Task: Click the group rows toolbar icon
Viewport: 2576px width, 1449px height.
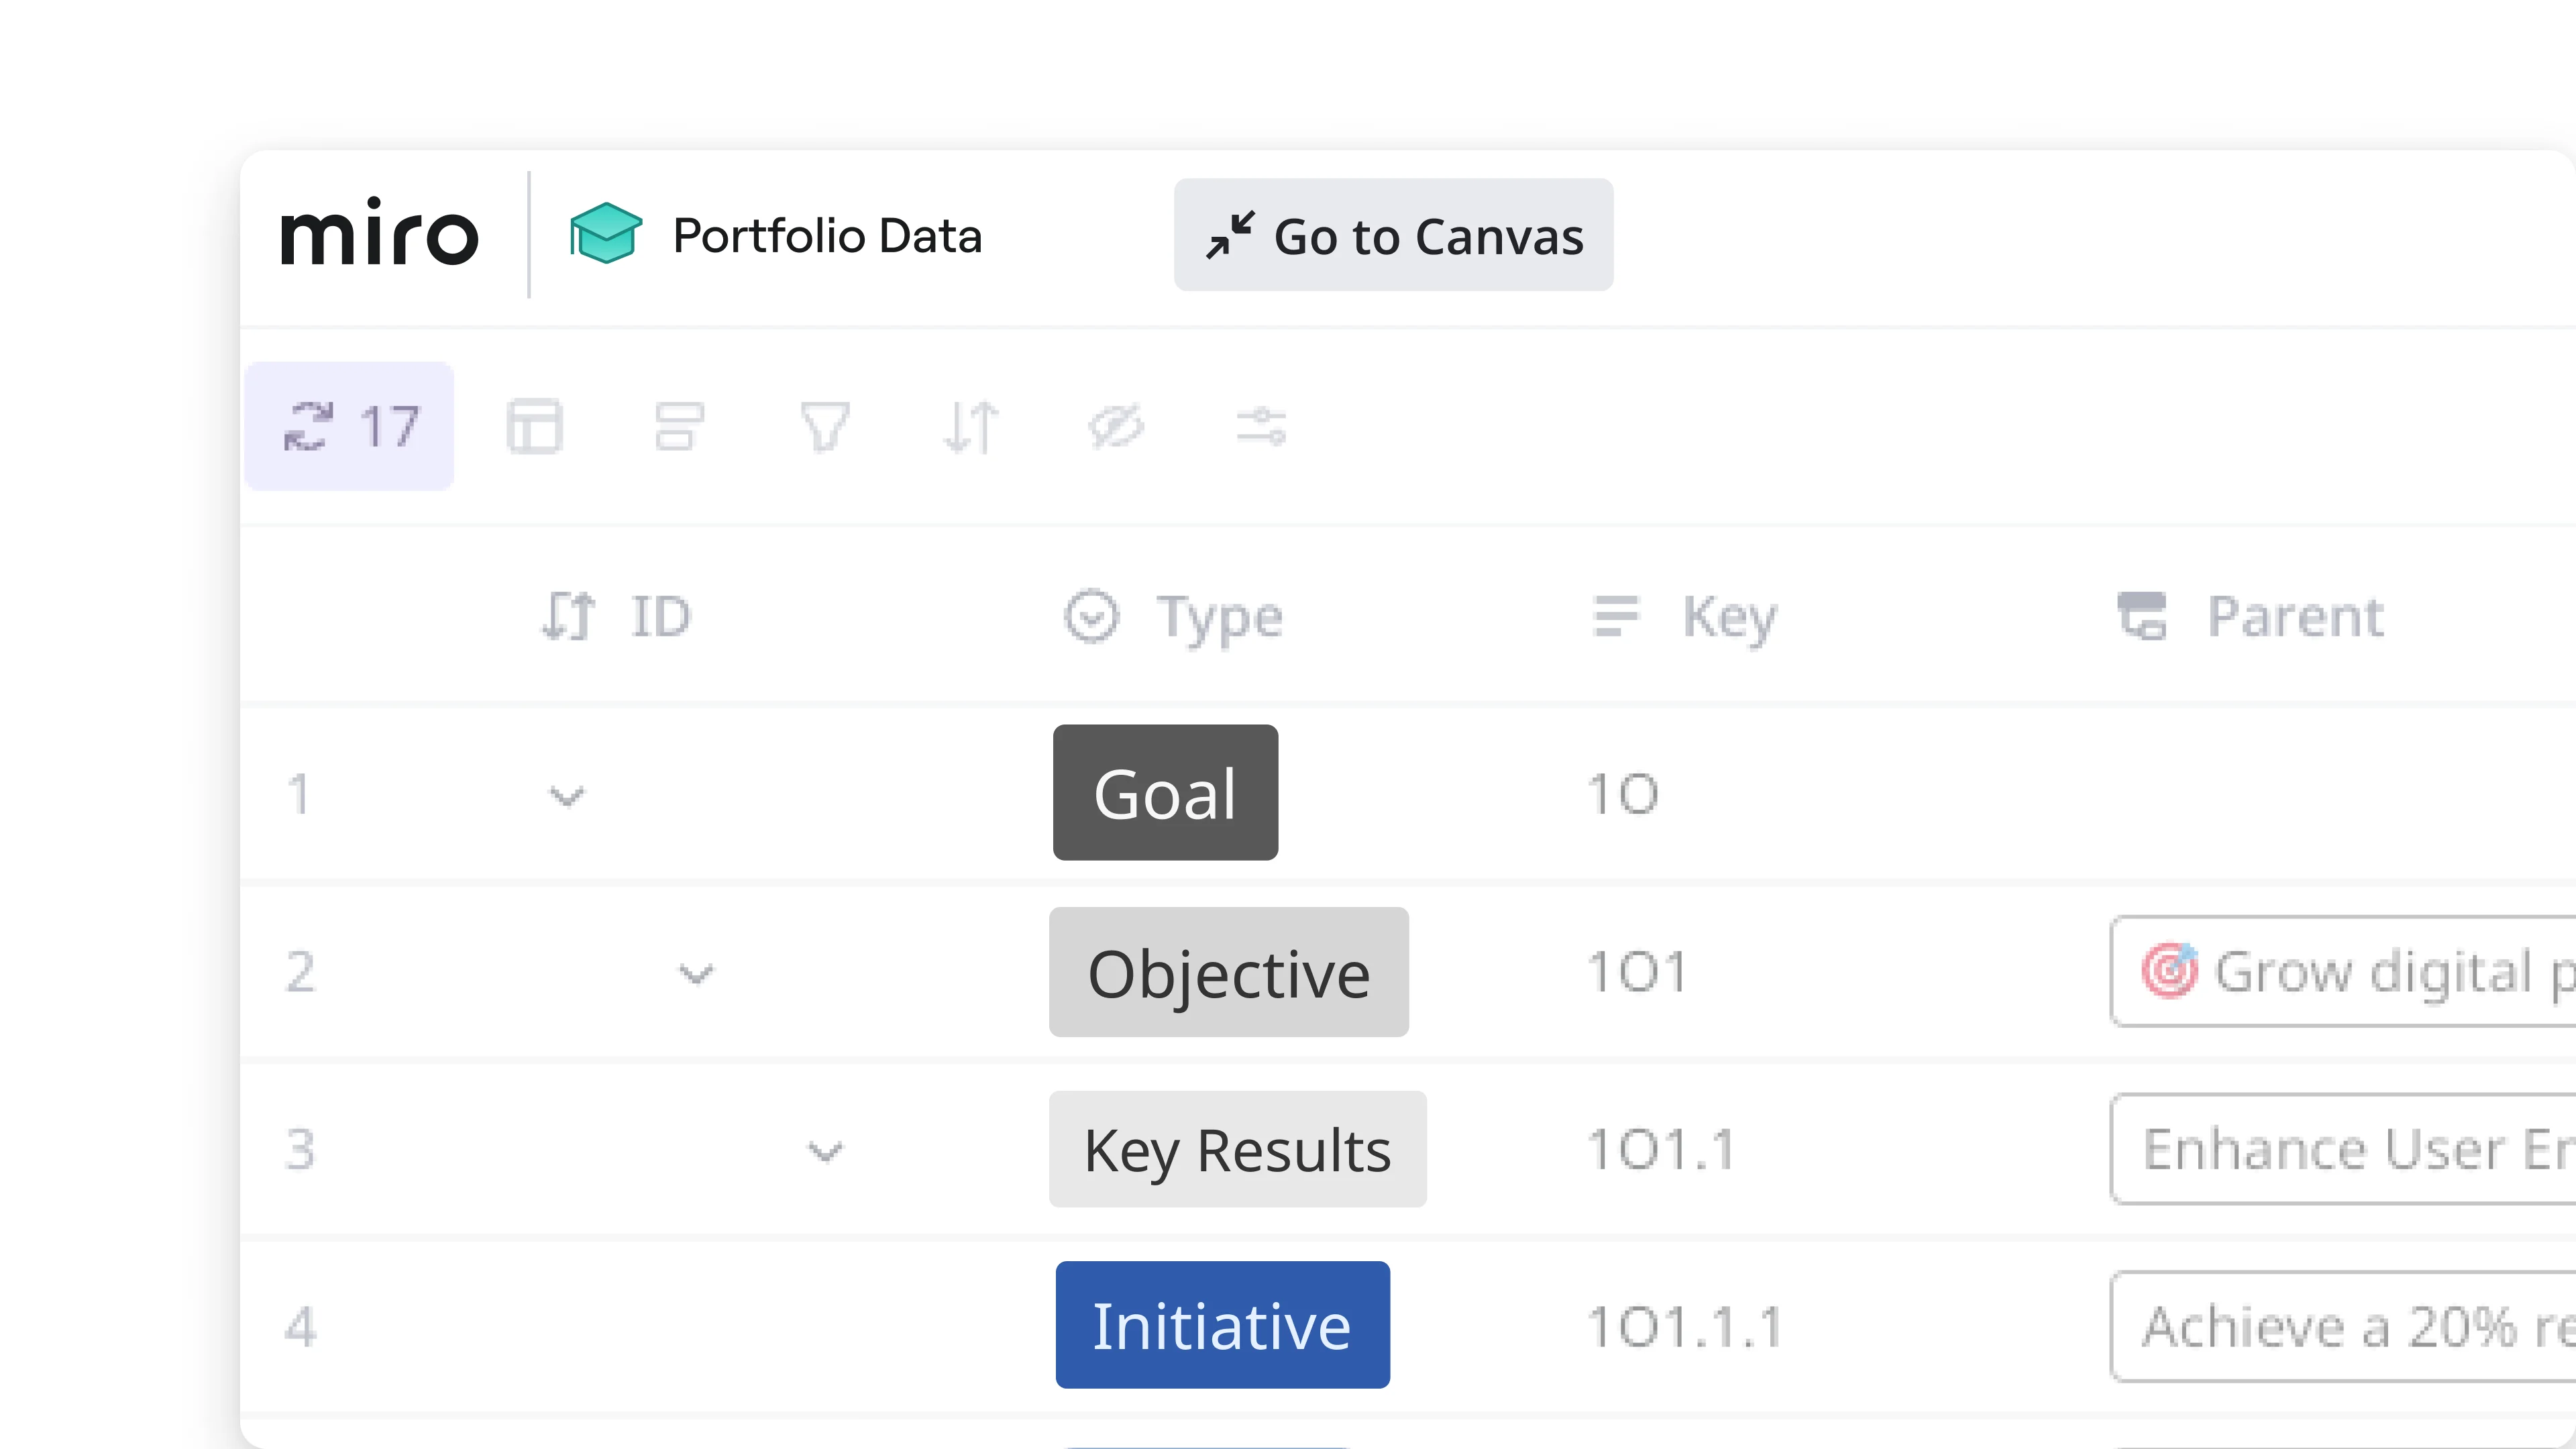Action: 680,427
